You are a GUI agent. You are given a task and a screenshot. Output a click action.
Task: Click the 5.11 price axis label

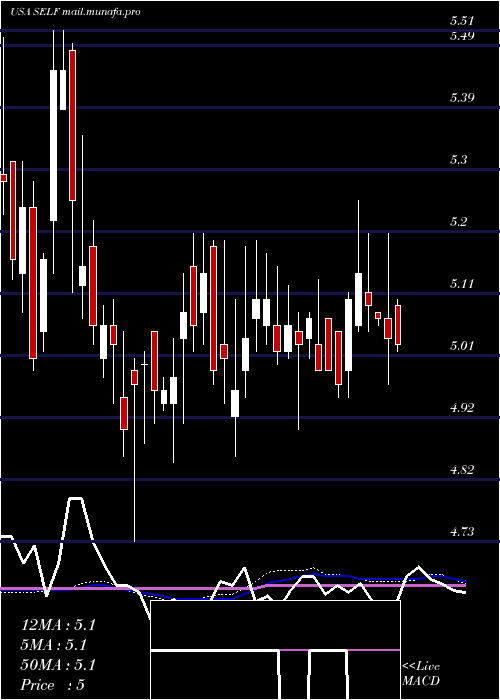[462, 283]
